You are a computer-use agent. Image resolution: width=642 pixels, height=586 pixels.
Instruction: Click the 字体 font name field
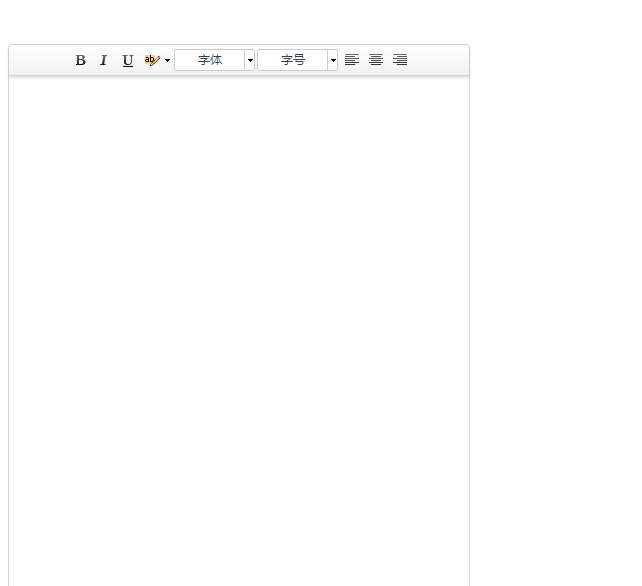point(210,60)
